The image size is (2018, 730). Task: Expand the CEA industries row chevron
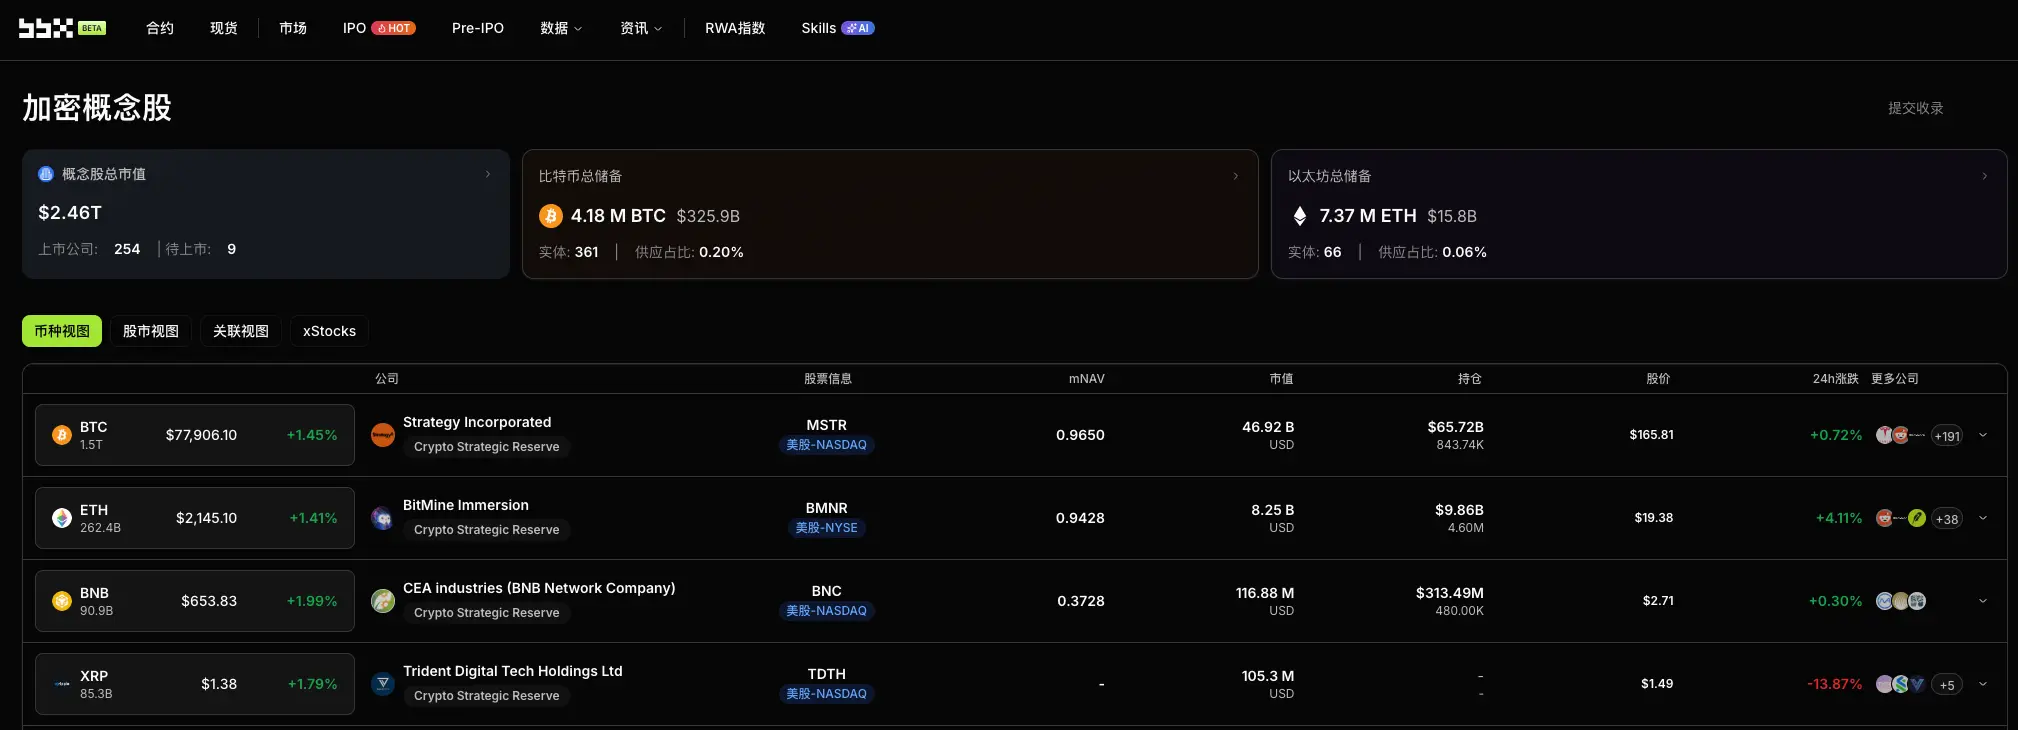tap(1983, 601)
